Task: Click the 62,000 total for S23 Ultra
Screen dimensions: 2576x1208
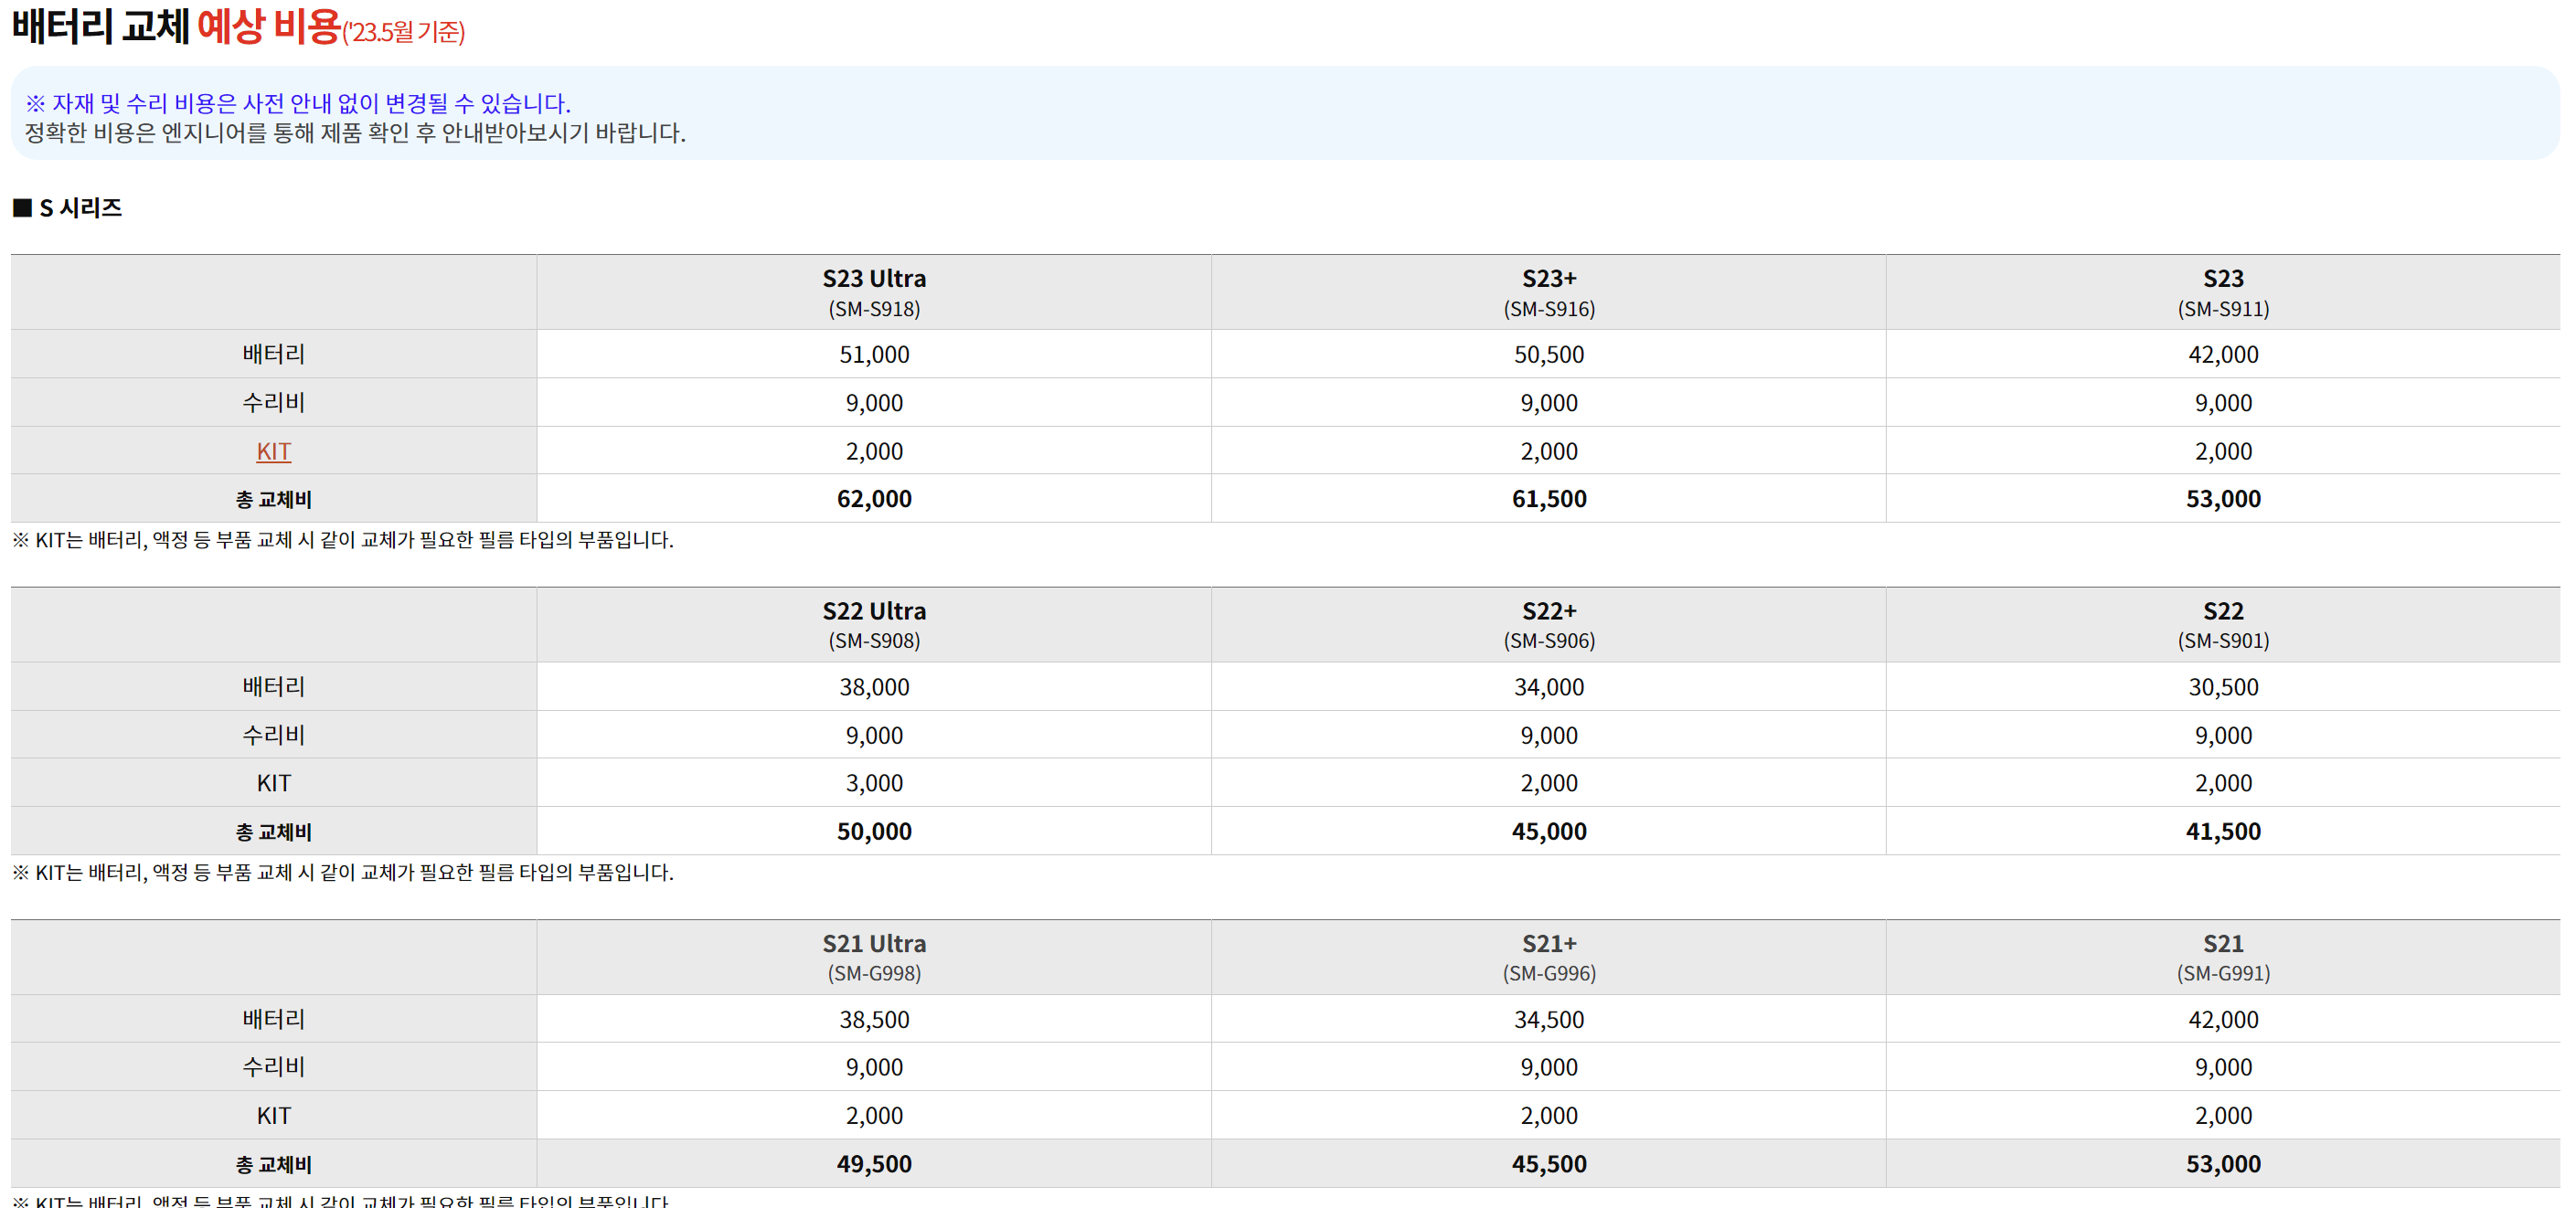Action: click(x=873, y=499)
